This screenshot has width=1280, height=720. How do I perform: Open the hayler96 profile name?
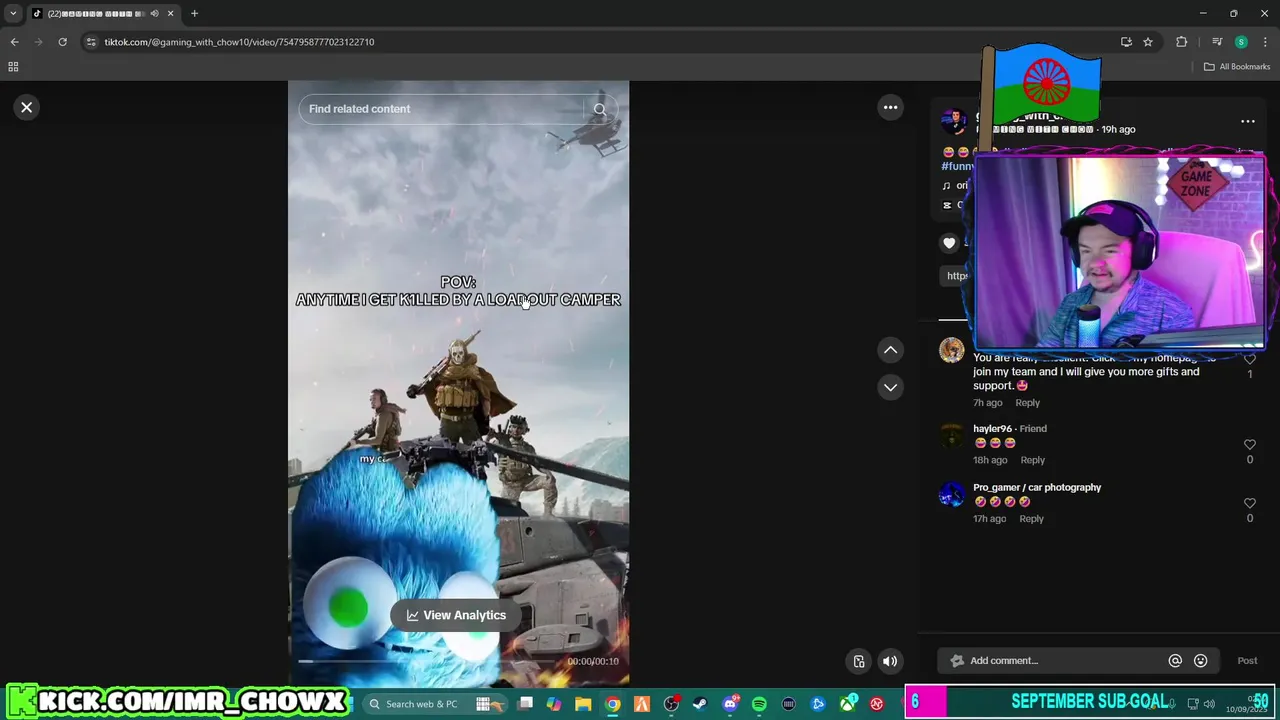992,429
